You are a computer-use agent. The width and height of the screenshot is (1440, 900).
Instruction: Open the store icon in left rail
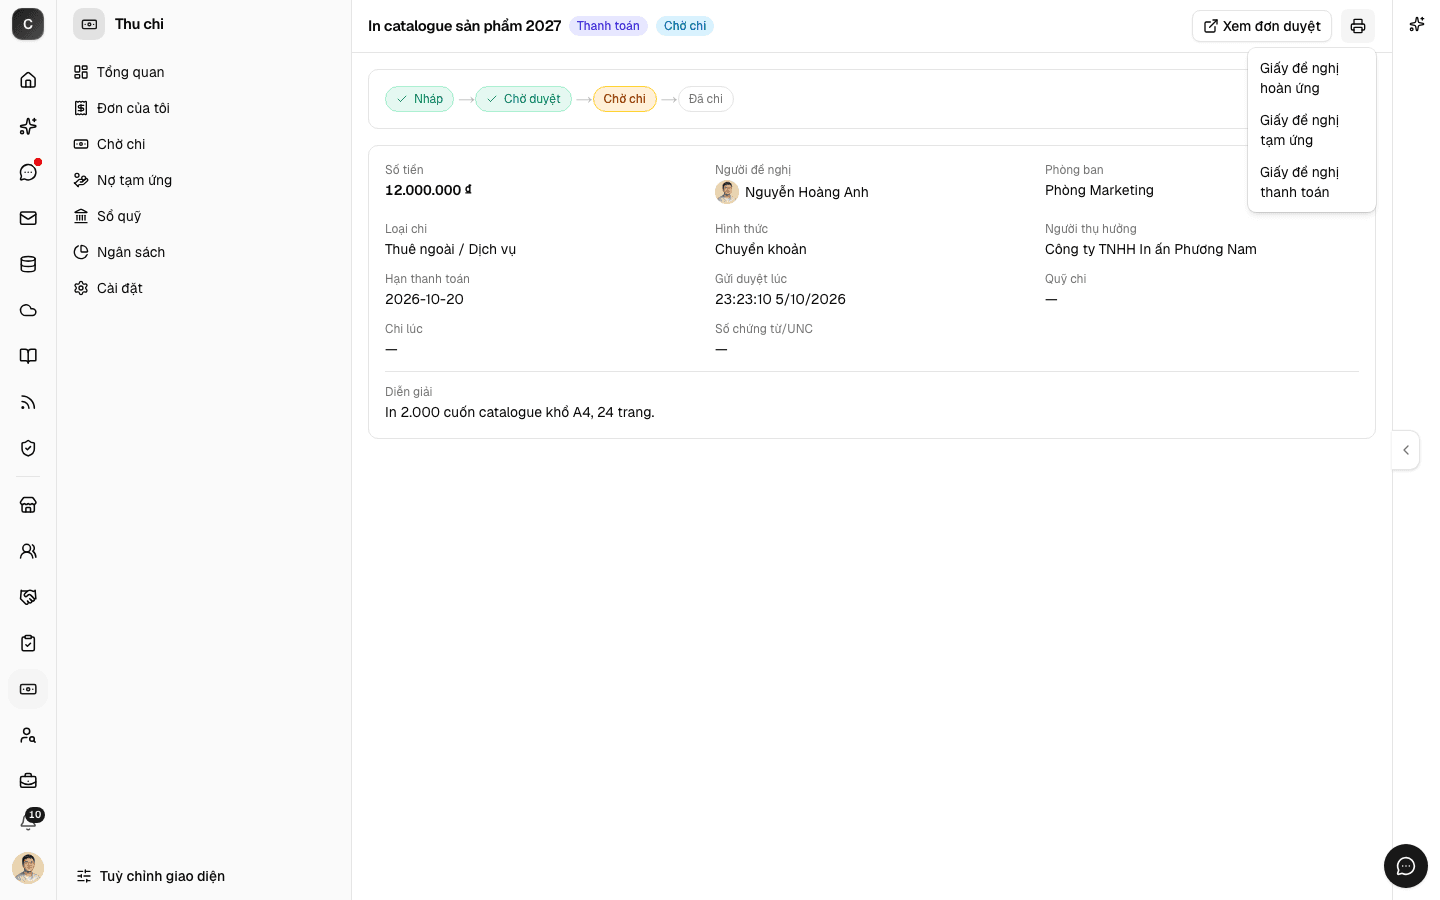28,505
